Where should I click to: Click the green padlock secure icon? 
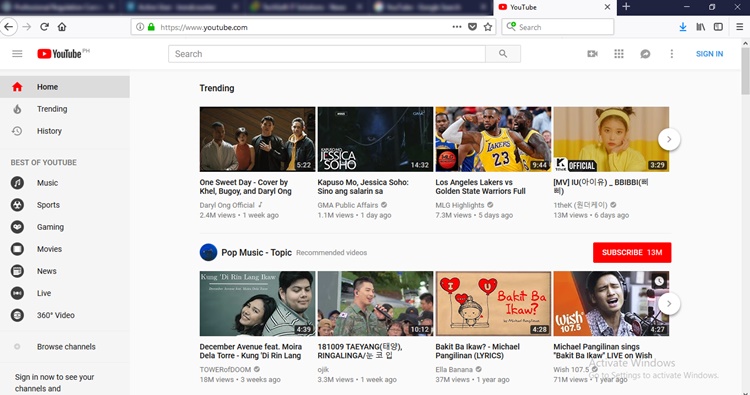151,27
